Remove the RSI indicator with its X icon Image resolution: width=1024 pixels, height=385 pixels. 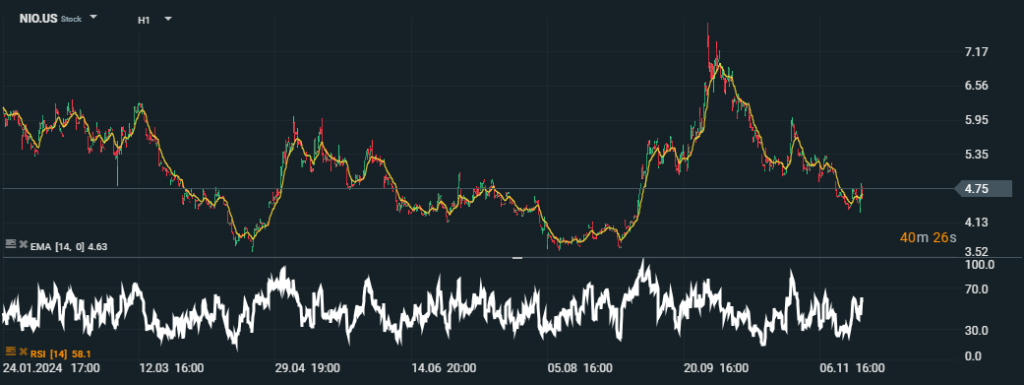(x=23, y=352)
